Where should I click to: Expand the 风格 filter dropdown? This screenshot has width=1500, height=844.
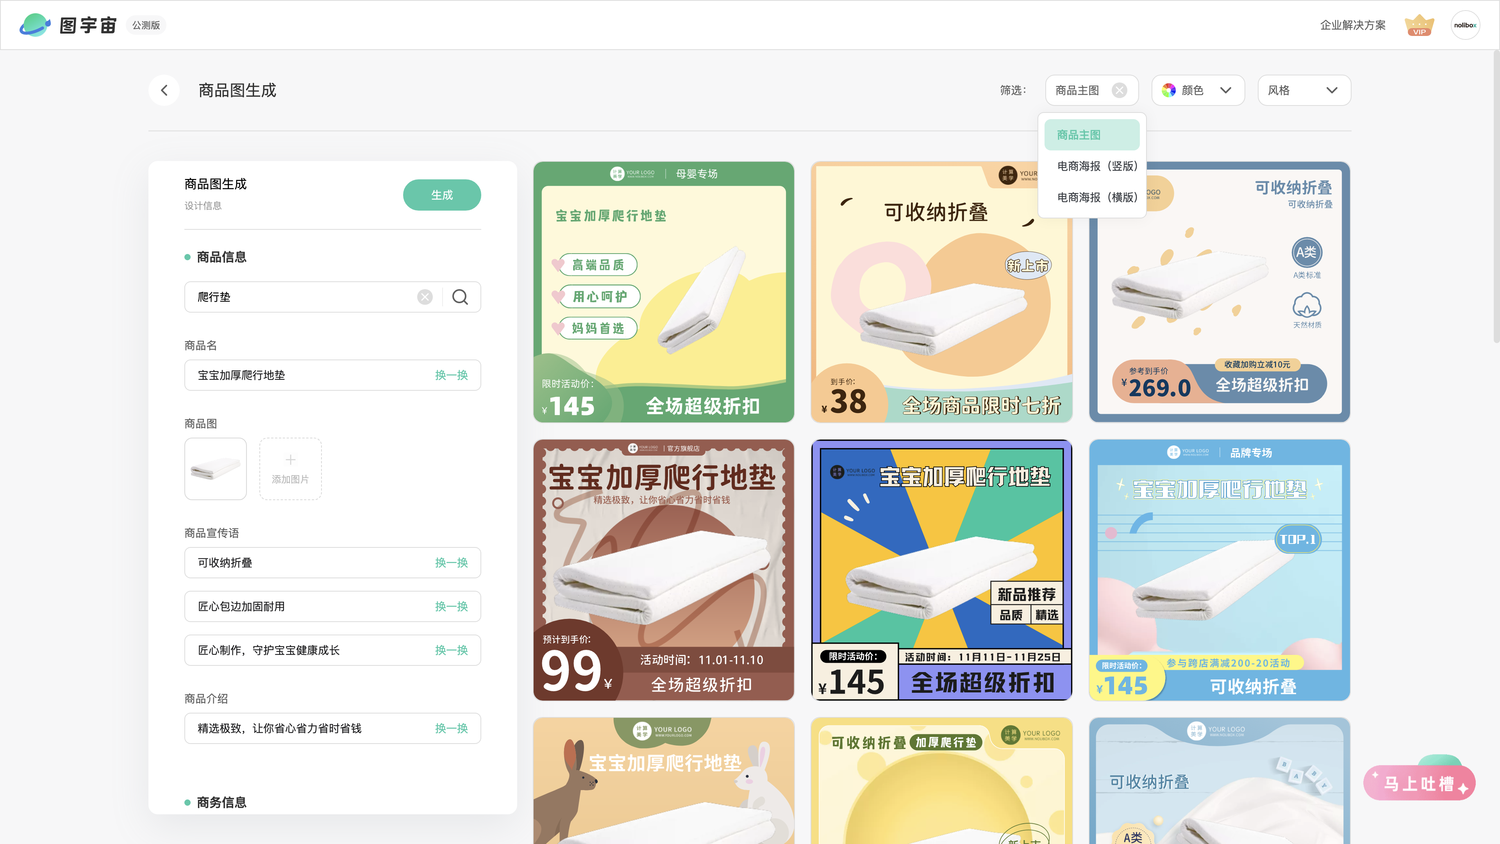pos(1304,90)
